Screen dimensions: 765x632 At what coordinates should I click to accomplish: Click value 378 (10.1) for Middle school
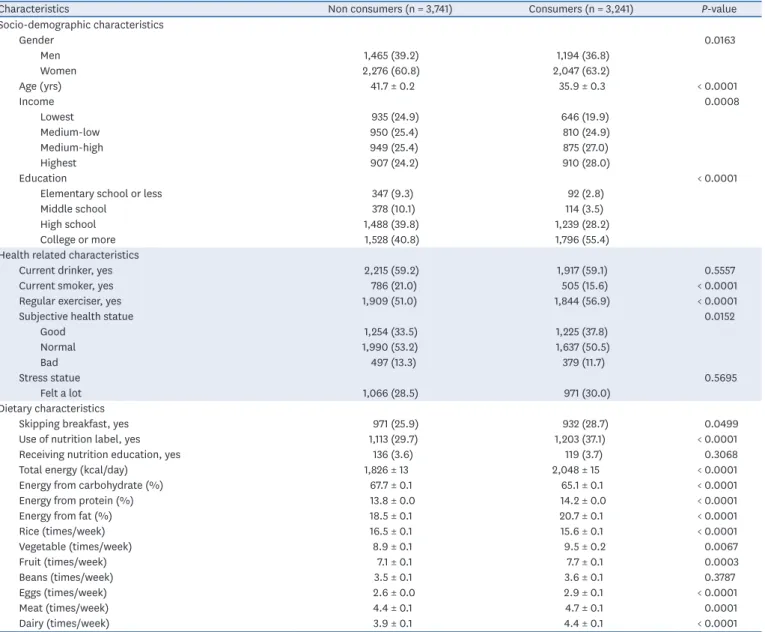click(393, 209)
